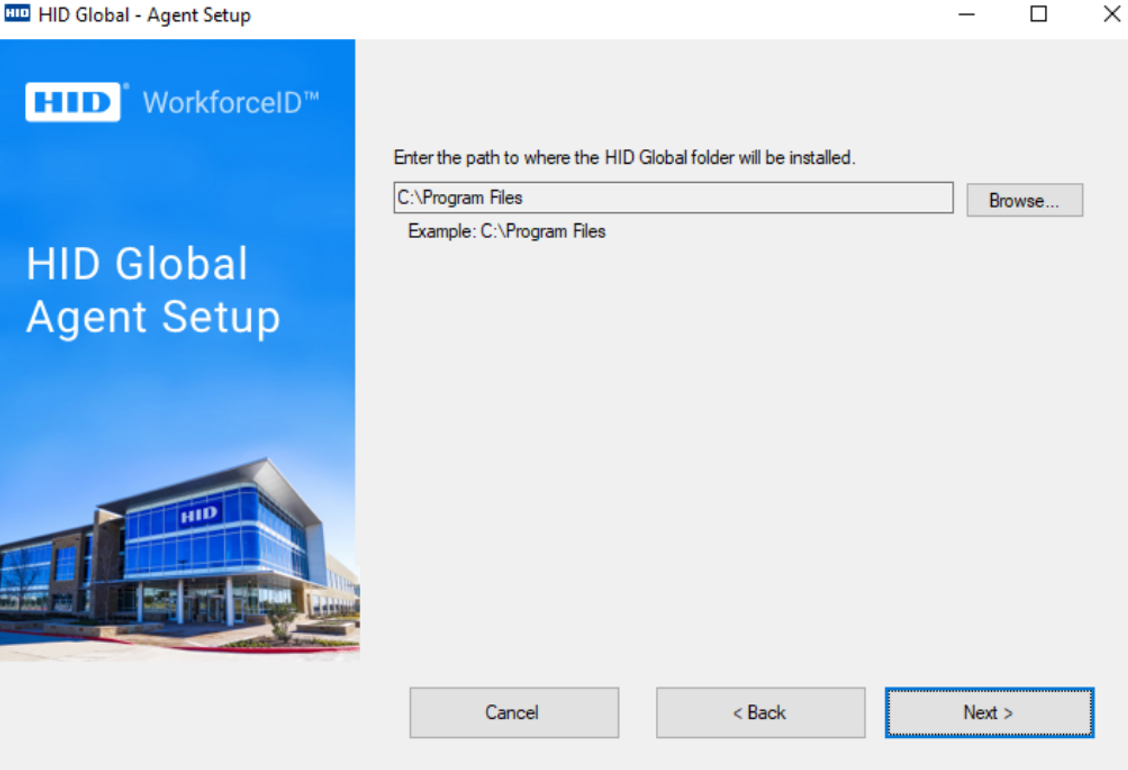
Task: Open the Browse... folder picker
Action: 1024,200
